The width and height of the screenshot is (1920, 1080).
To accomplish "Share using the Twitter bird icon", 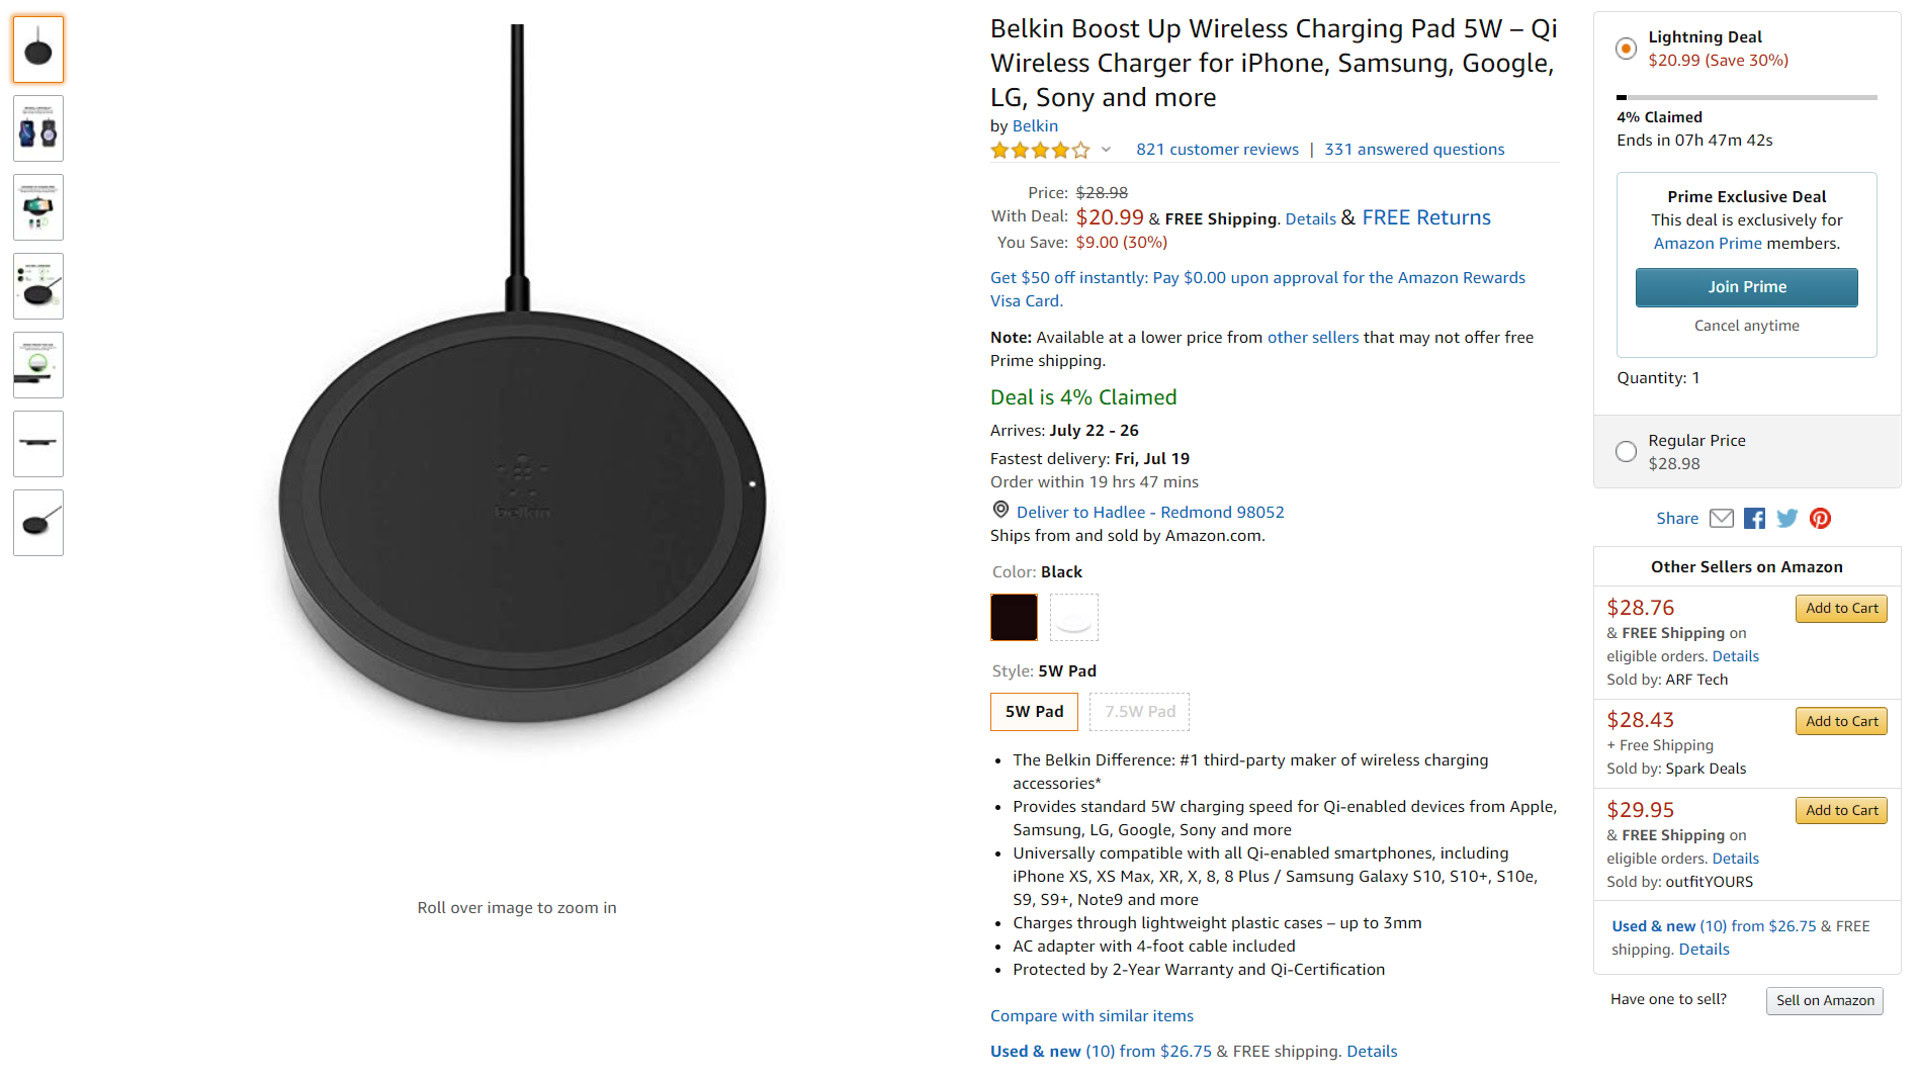I will (x=1787, y=518).
